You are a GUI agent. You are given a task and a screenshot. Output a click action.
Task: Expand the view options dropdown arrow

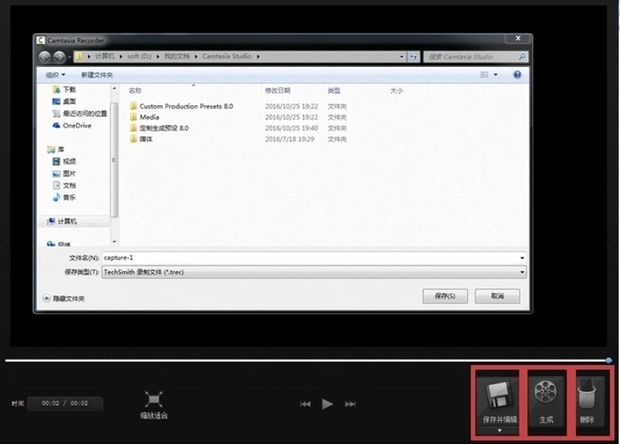pyautogui.click(x=495, y=74)
